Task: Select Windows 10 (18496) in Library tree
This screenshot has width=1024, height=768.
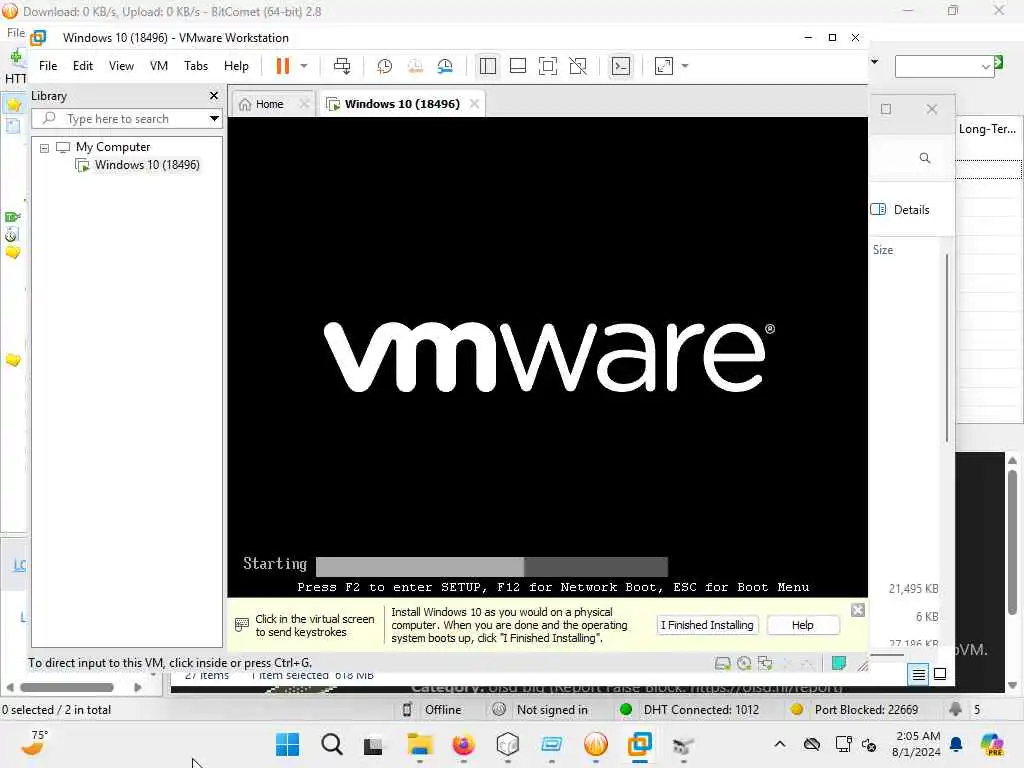Action: (146, 165)
